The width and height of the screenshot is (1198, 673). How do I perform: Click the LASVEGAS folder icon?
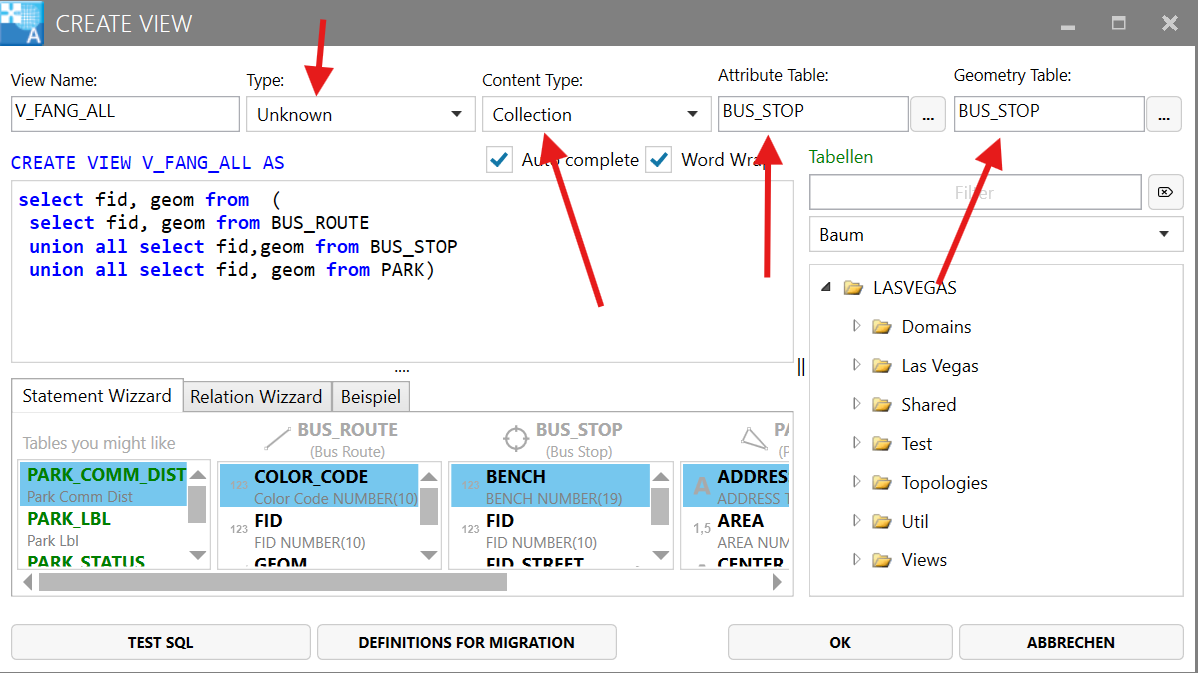[853, 288]
